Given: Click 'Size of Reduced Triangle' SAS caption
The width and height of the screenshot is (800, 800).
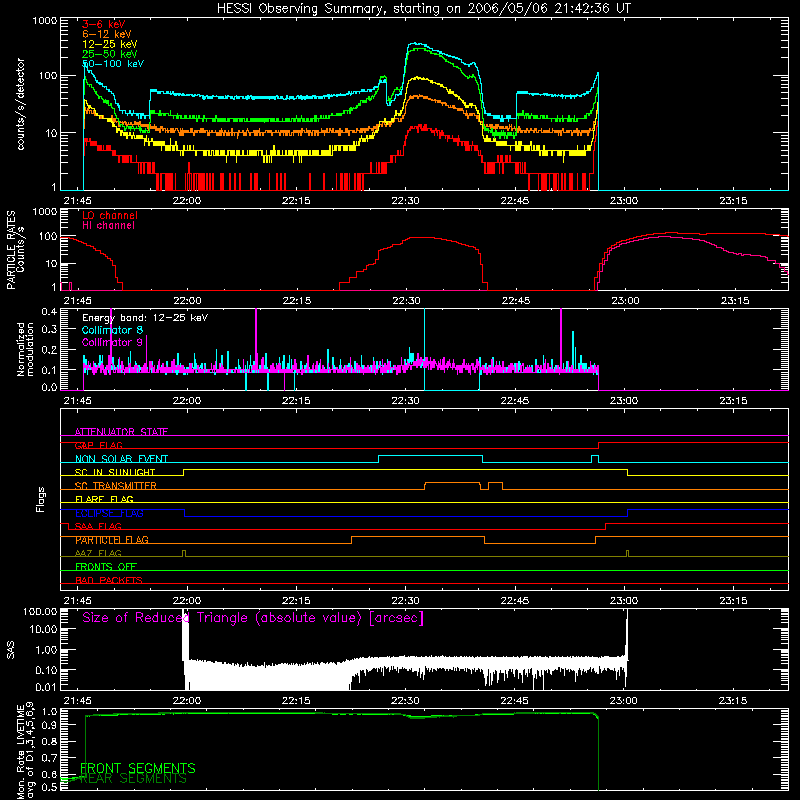Looking at the screenshot, I should (253, 618).
